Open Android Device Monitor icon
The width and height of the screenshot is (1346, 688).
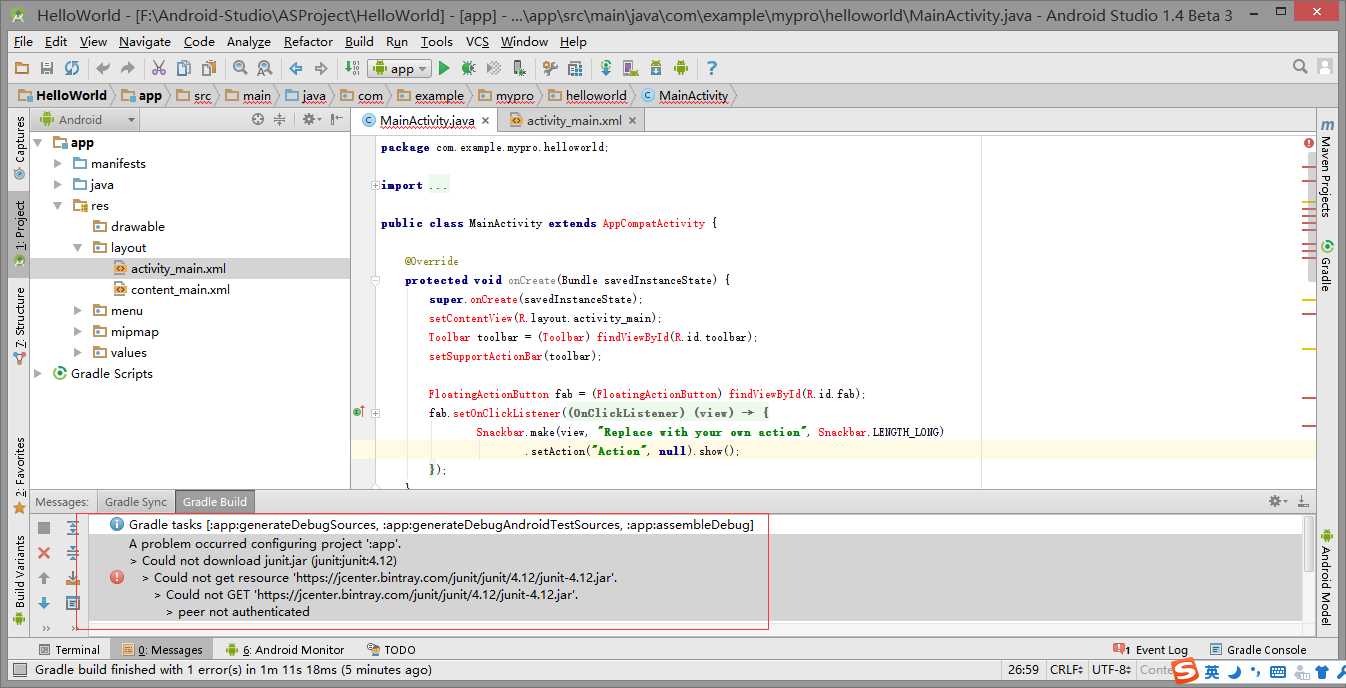pyautogui.click(x=681, y=68)
